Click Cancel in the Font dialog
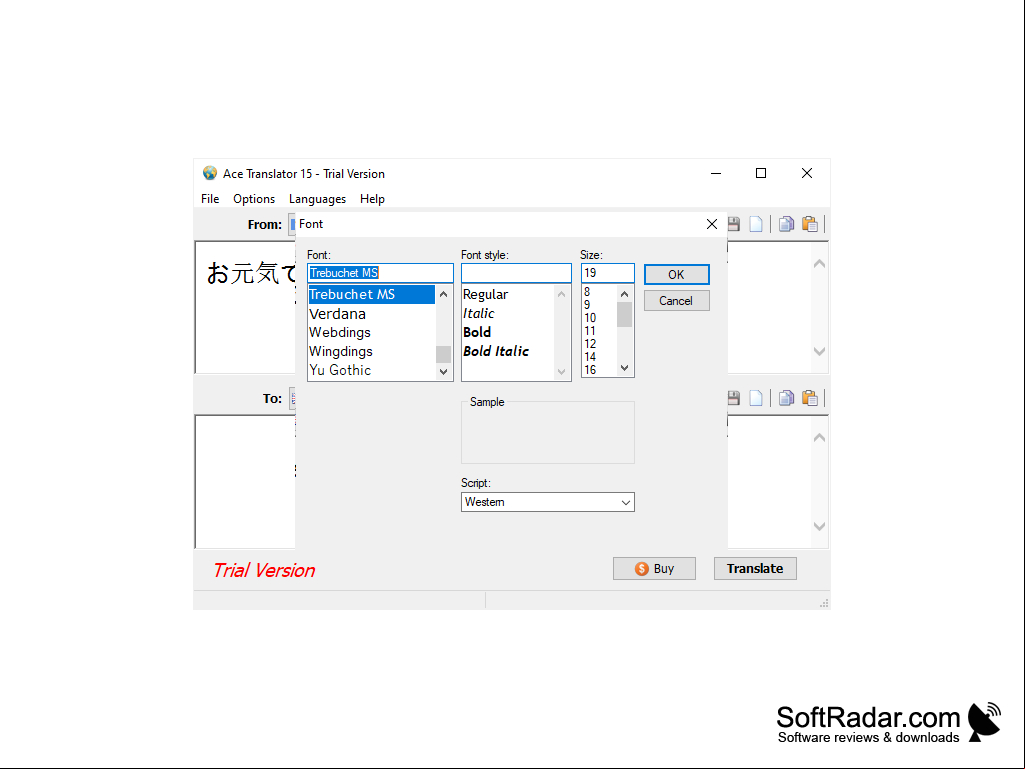1025x769 pixels. (677, 301)
